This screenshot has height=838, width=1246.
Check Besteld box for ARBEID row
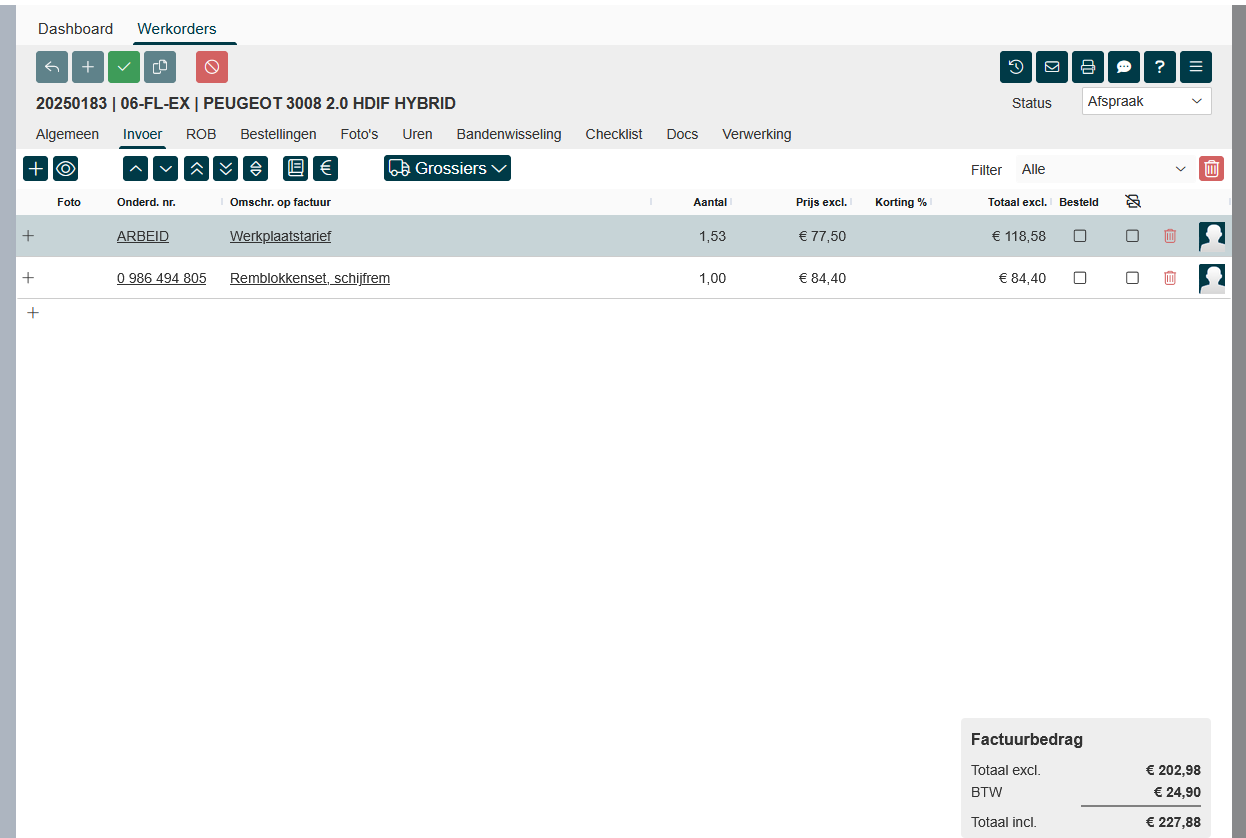pos(1079,236)
